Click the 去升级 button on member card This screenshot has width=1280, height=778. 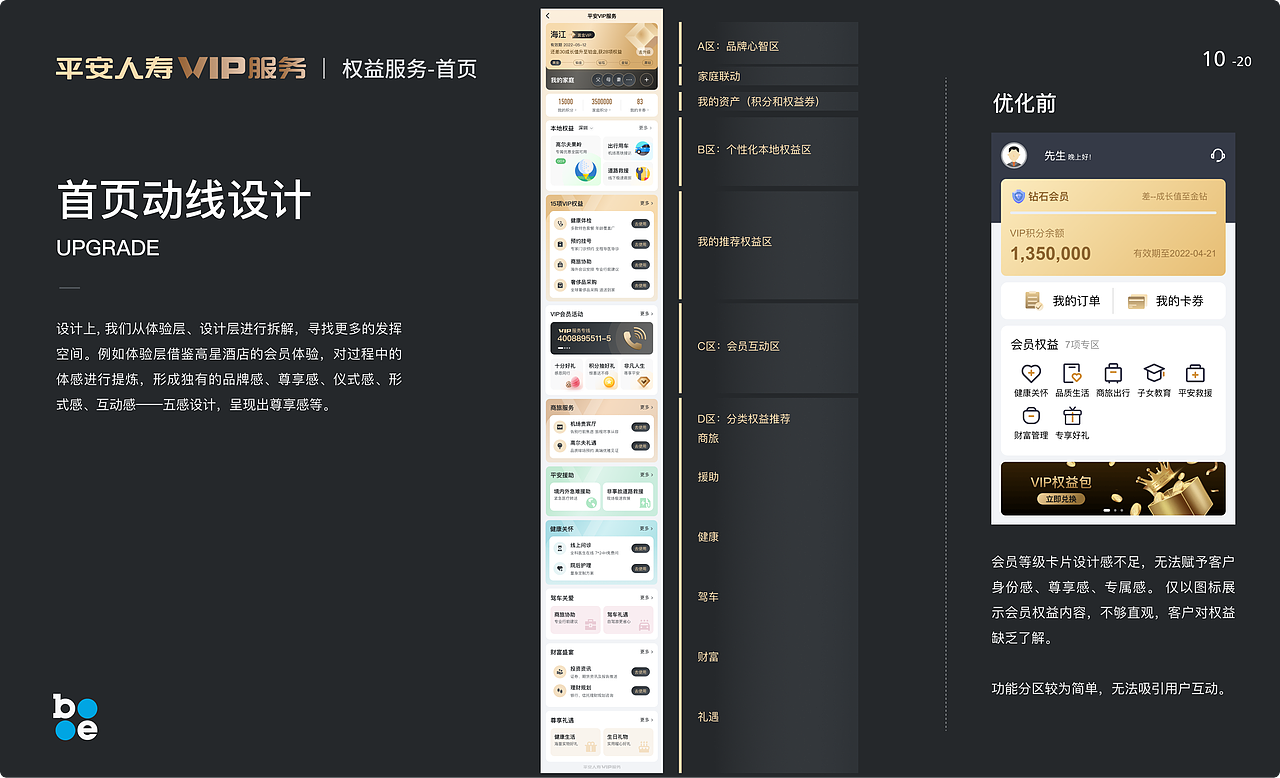click(x=642, y=51)
